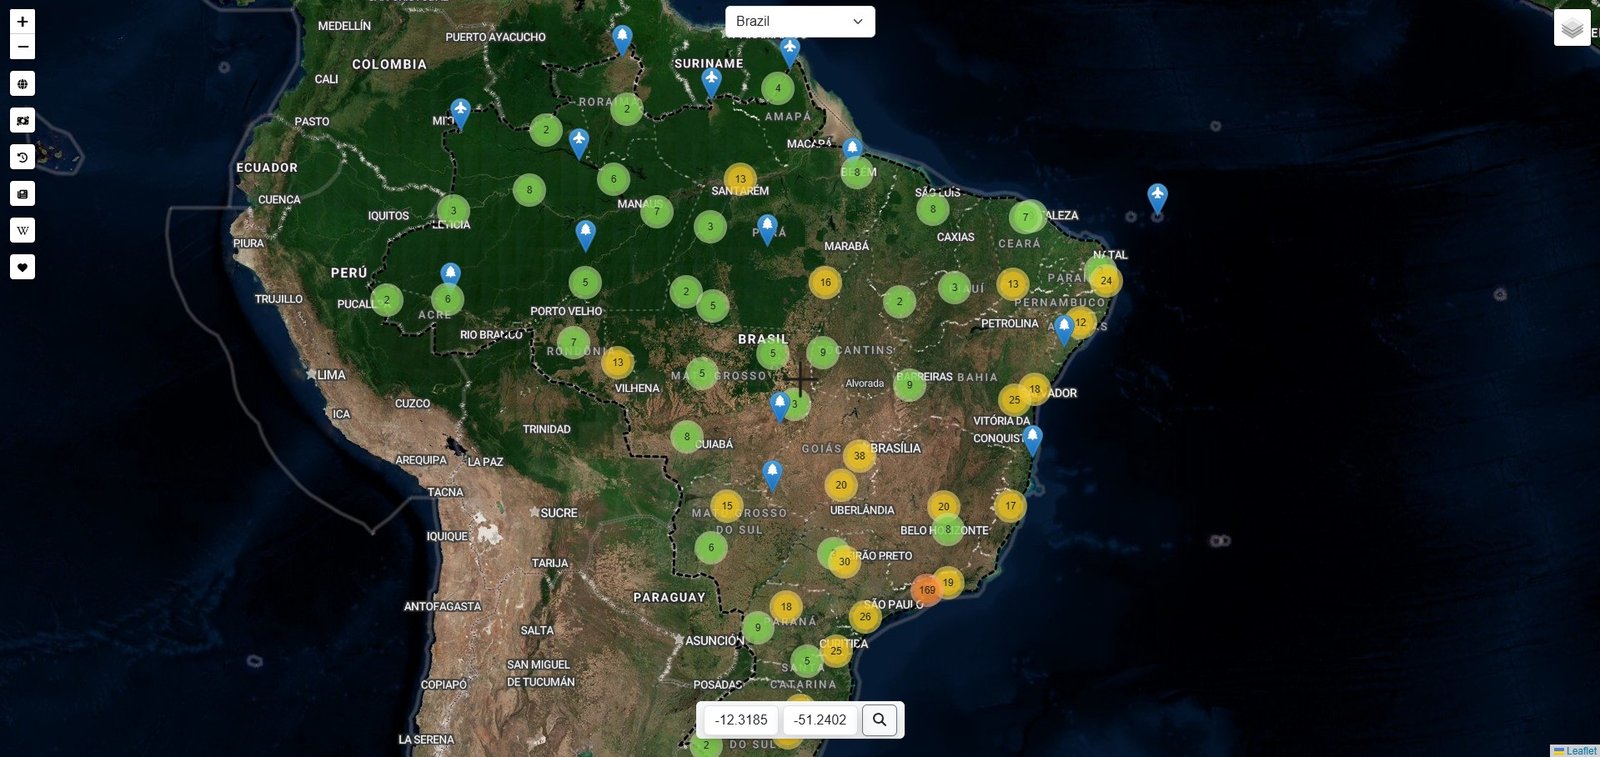The image size is (1600, 757).
Task: Click the longitude field showing -51.2402
Action: (820, 720)
